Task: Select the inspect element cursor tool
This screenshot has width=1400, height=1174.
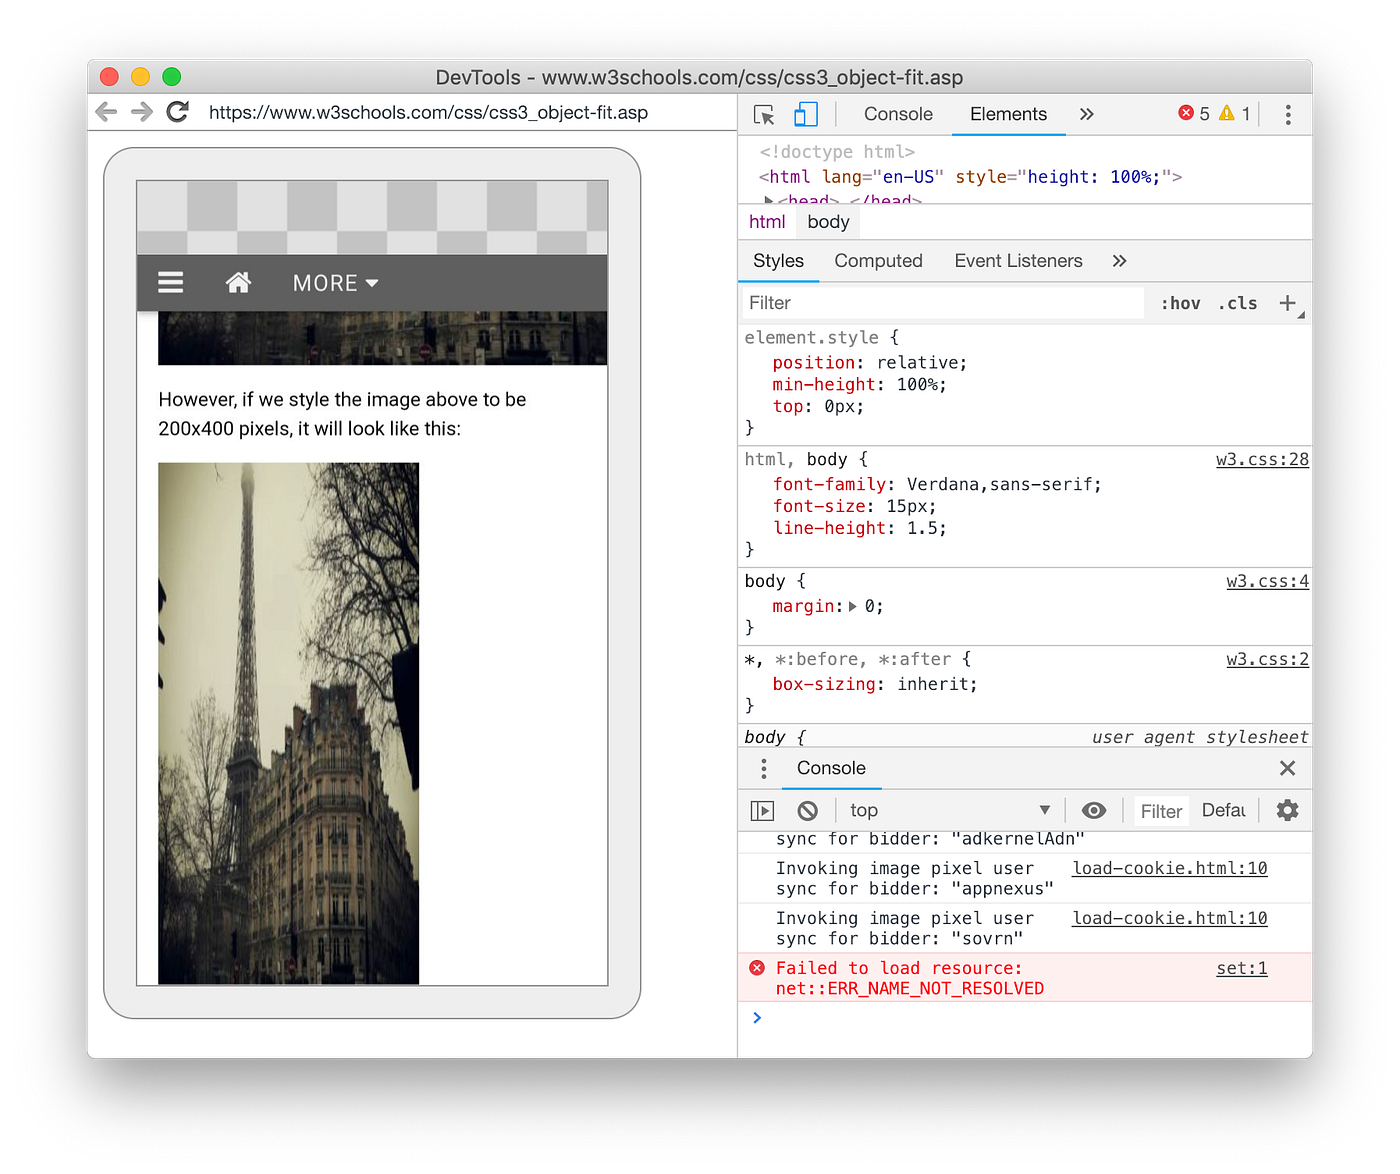Action: pos(763,114)
